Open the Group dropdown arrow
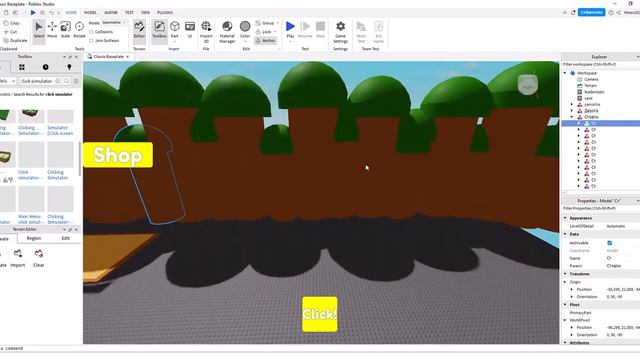 coord(278,23)
